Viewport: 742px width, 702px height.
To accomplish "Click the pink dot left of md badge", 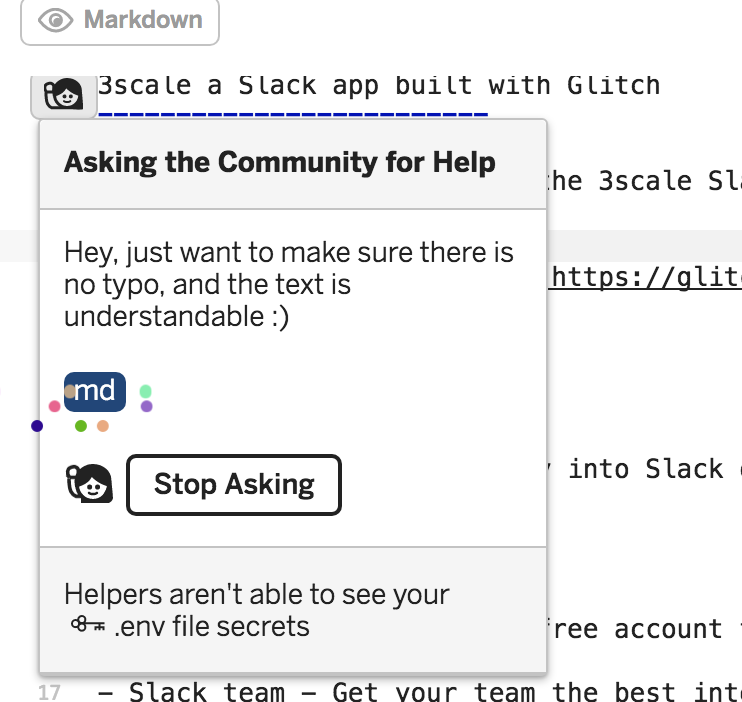I will 54,406.
